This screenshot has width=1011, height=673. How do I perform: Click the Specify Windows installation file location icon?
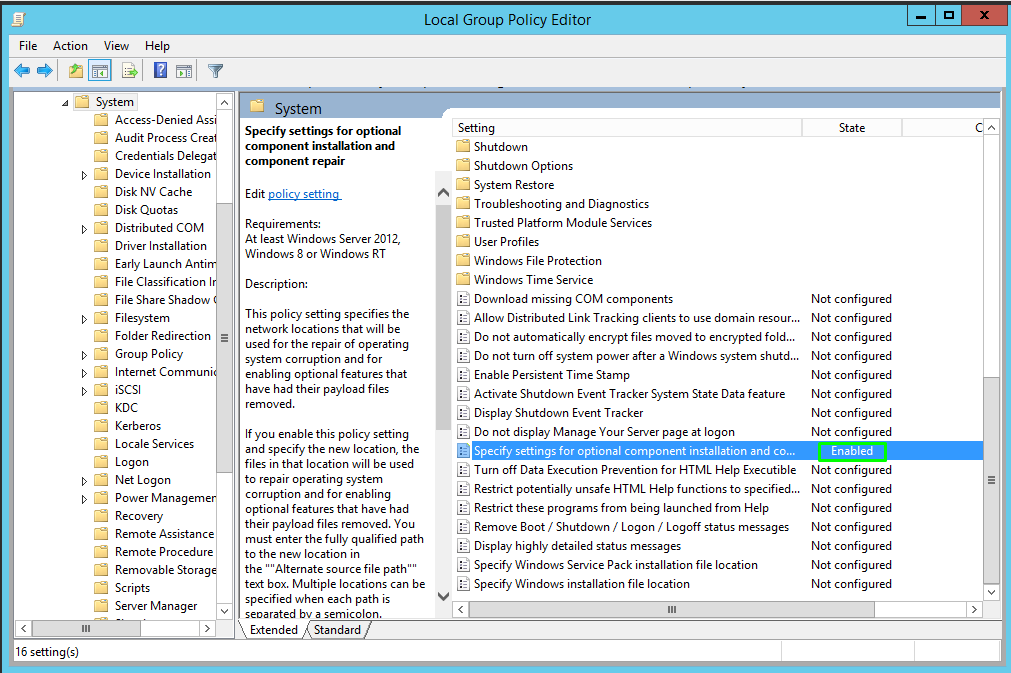[463, 583]
